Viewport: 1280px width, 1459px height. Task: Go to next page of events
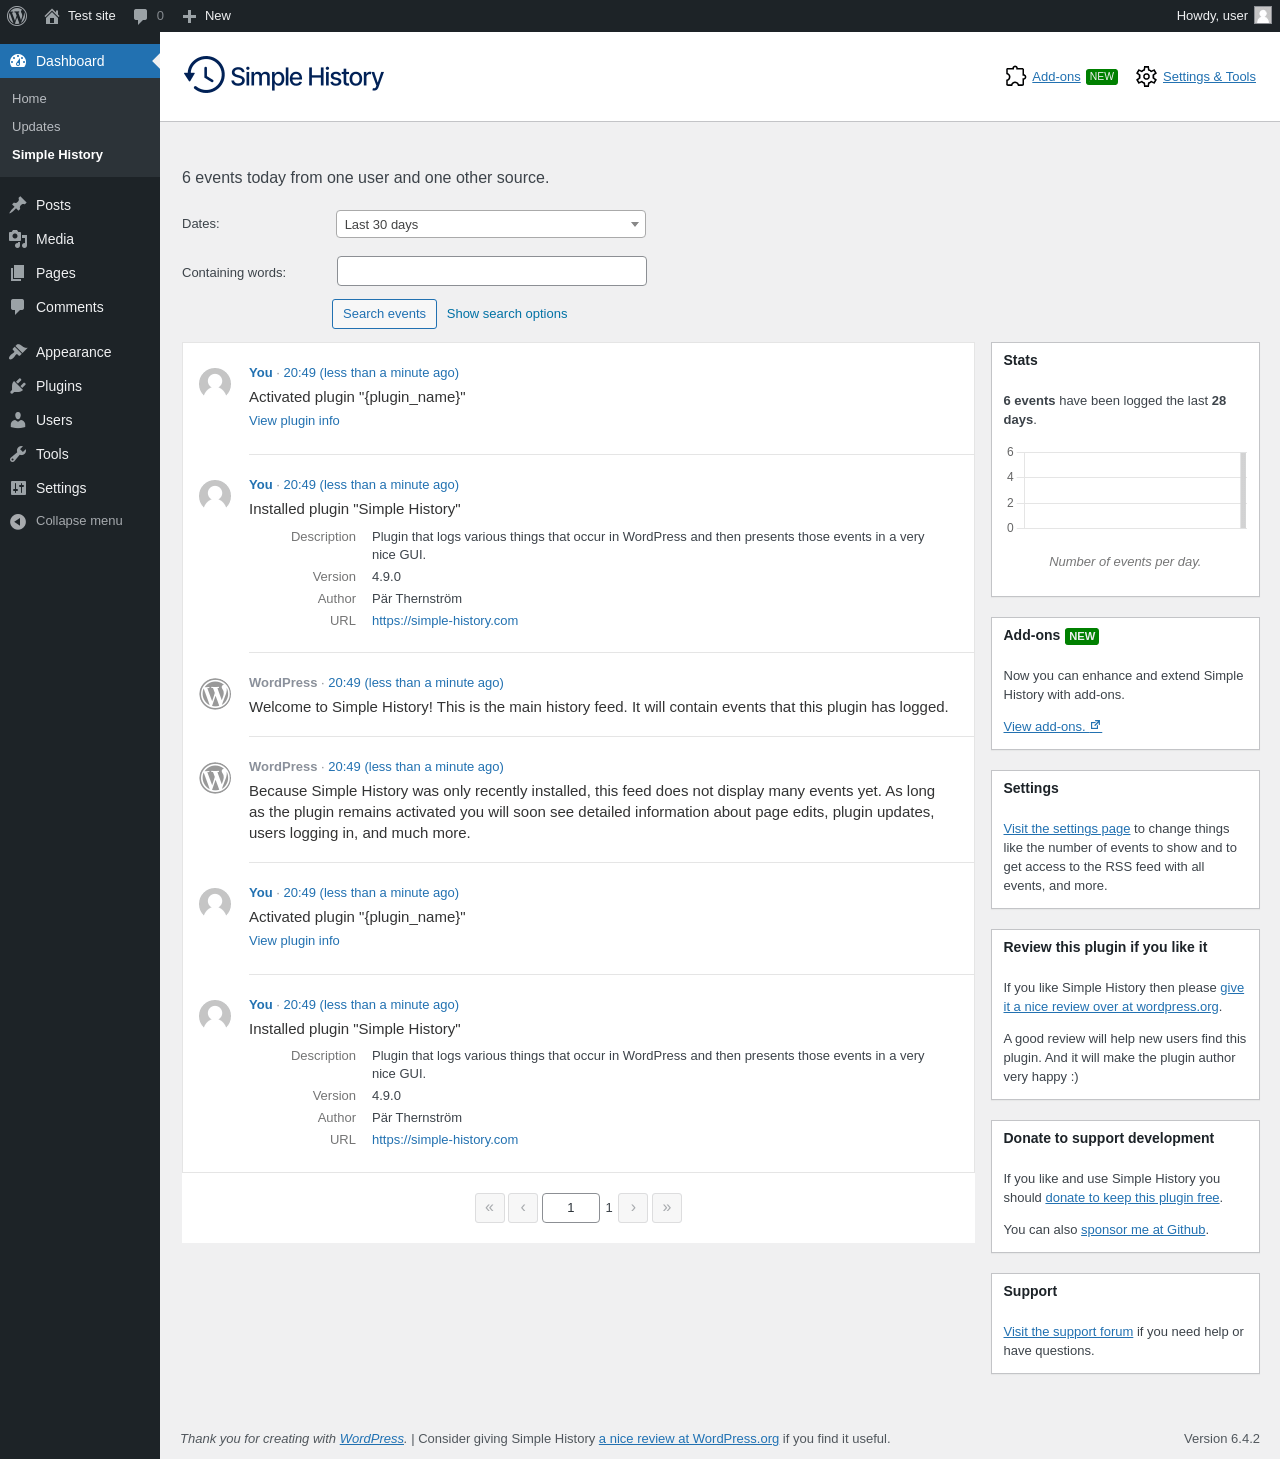pos(633,1208)
